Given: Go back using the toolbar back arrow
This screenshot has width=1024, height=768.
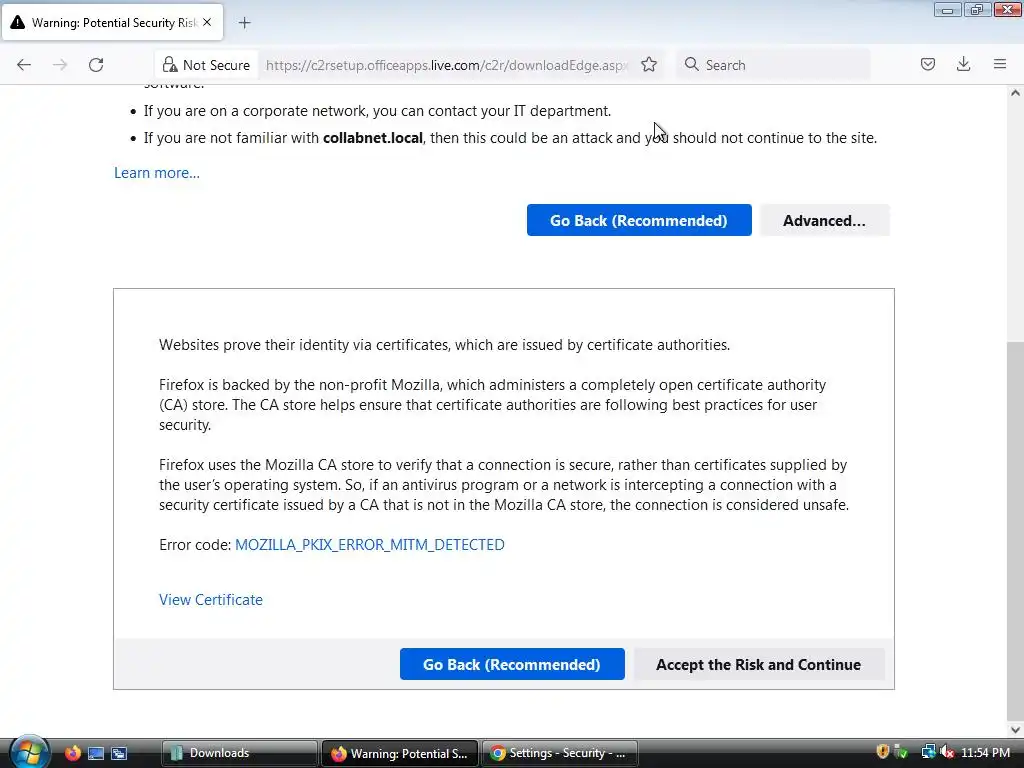Looking at the screenshot, I should [x=24, y=65].
